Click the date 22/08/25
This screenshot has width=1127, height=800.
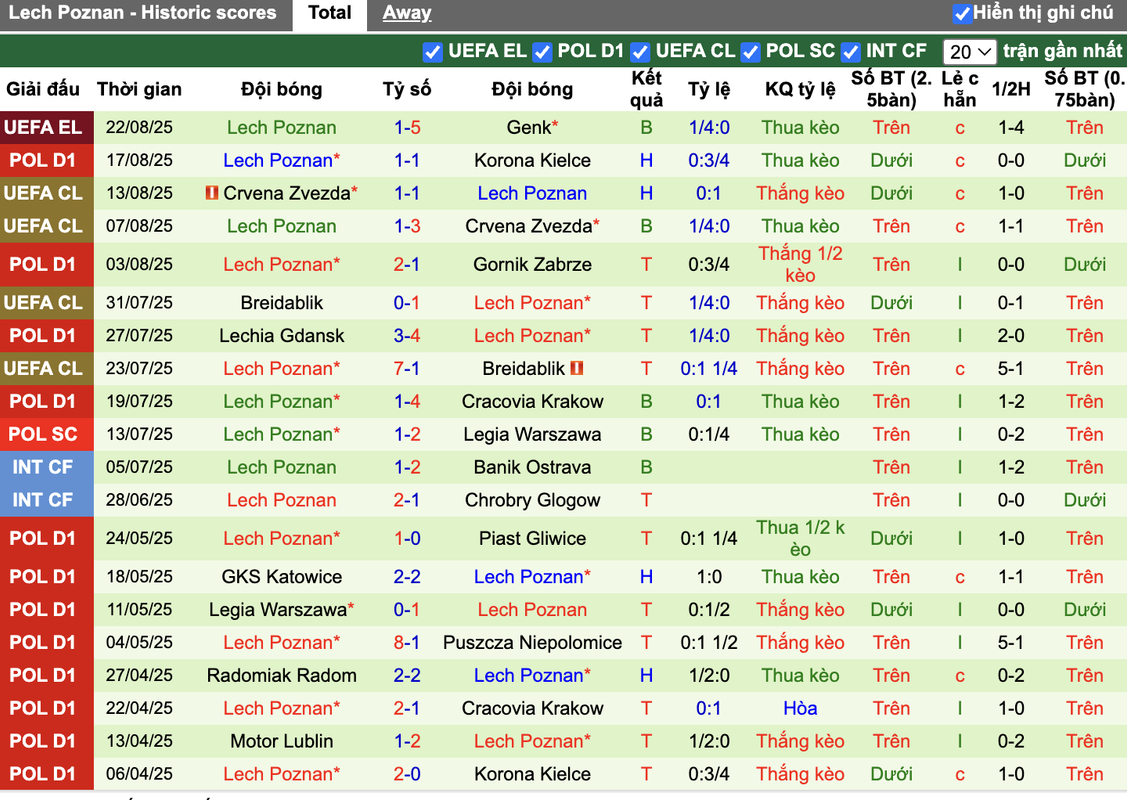(x=139, y=127)
